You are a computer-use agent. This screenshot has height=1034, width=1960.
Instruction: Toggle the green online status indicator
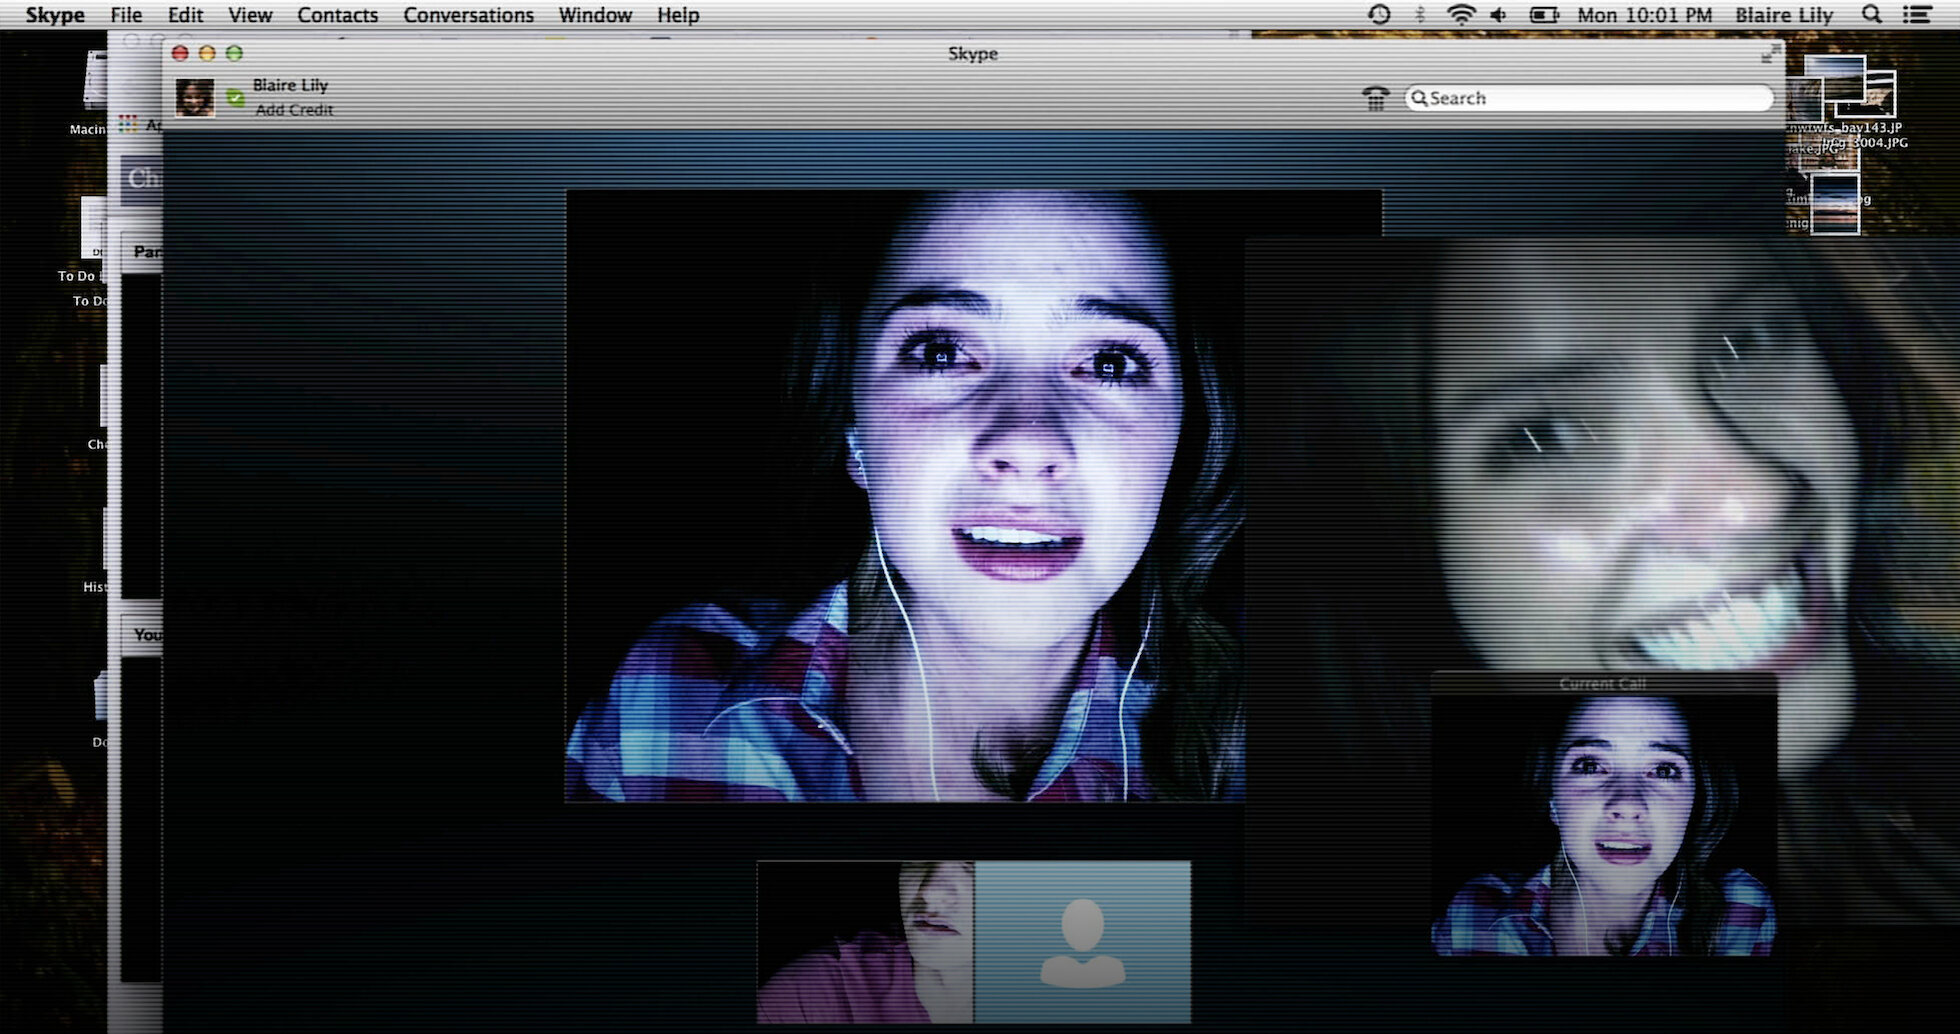point(235,97)
